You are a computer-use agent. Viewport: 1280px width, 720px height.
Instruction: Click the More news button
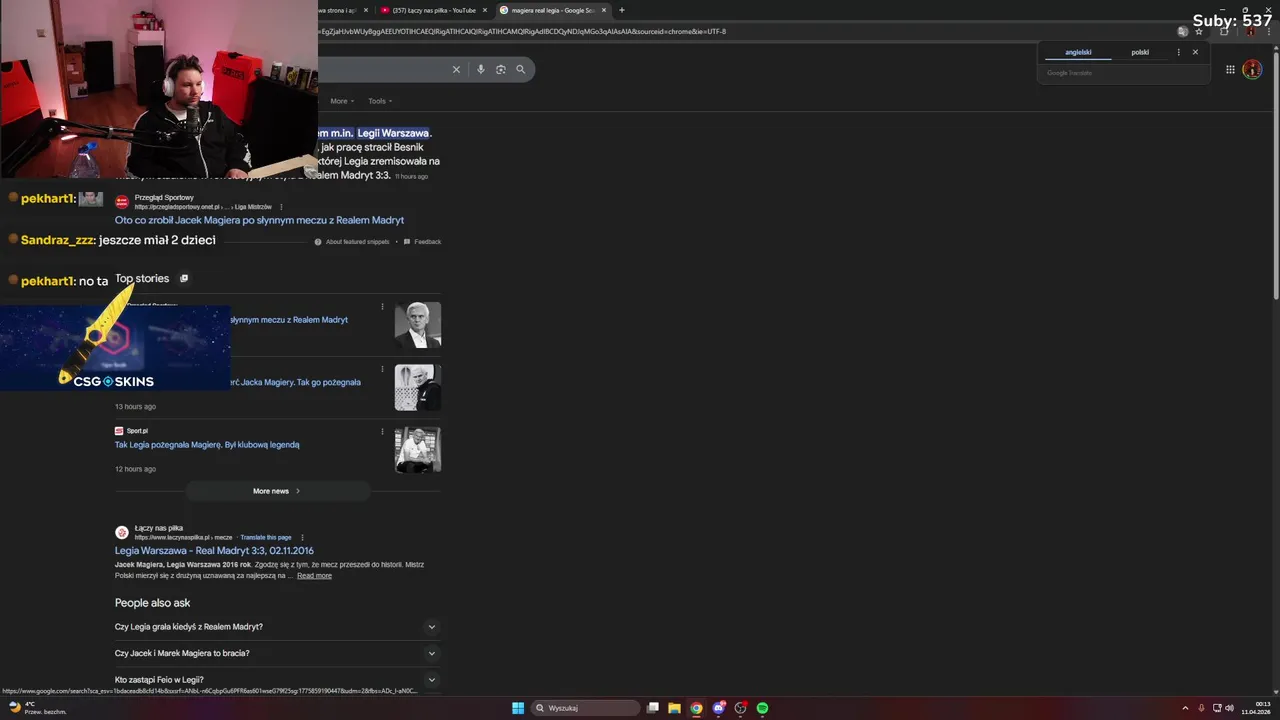coord(277,491)
